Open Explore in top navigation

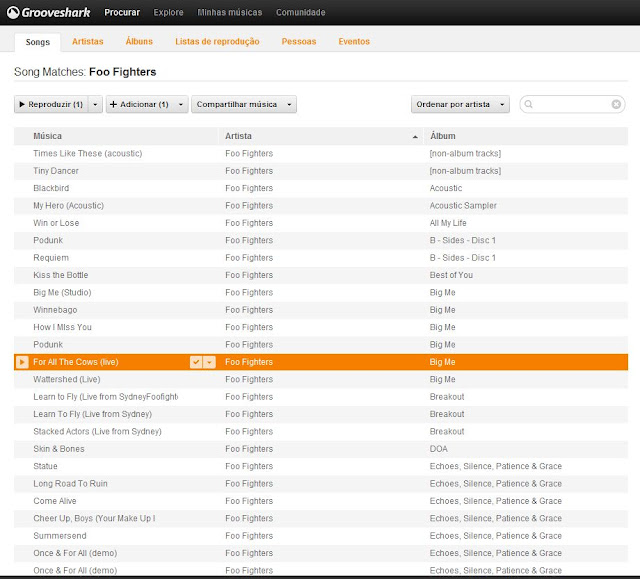pyautogui.click(x=168, y=12)
